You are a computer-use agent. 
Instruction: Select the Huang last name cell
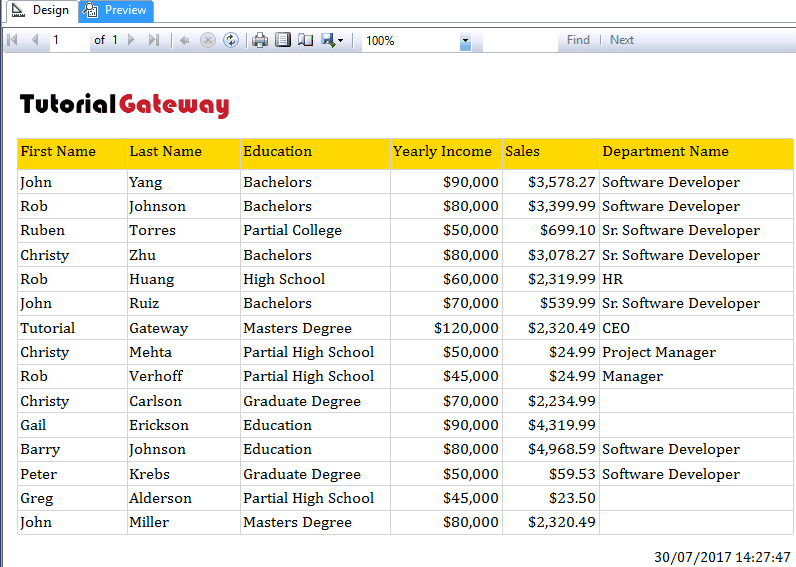(x=183, y=279)
